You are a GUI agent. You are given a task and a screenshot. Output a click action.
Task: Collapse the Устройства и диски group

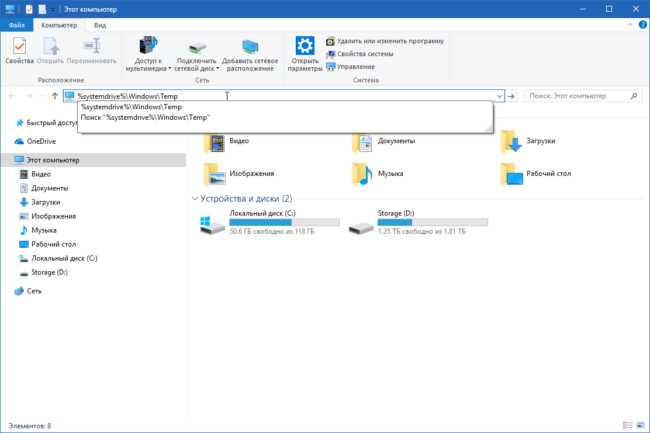tap(195, 199)
